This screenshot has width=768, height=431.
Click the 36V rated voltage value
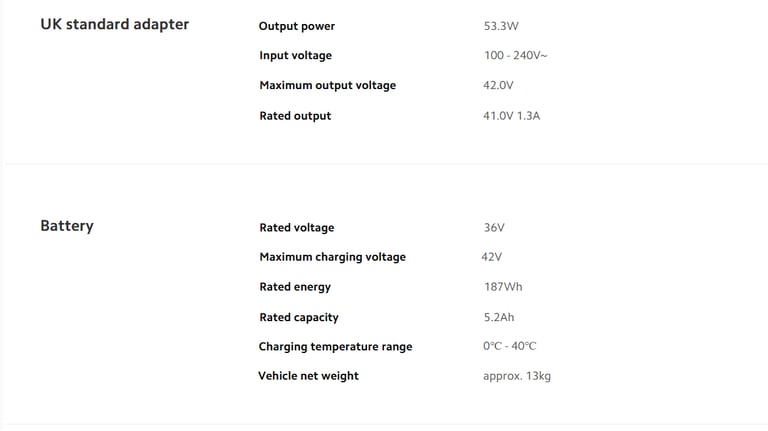point(494,228)
